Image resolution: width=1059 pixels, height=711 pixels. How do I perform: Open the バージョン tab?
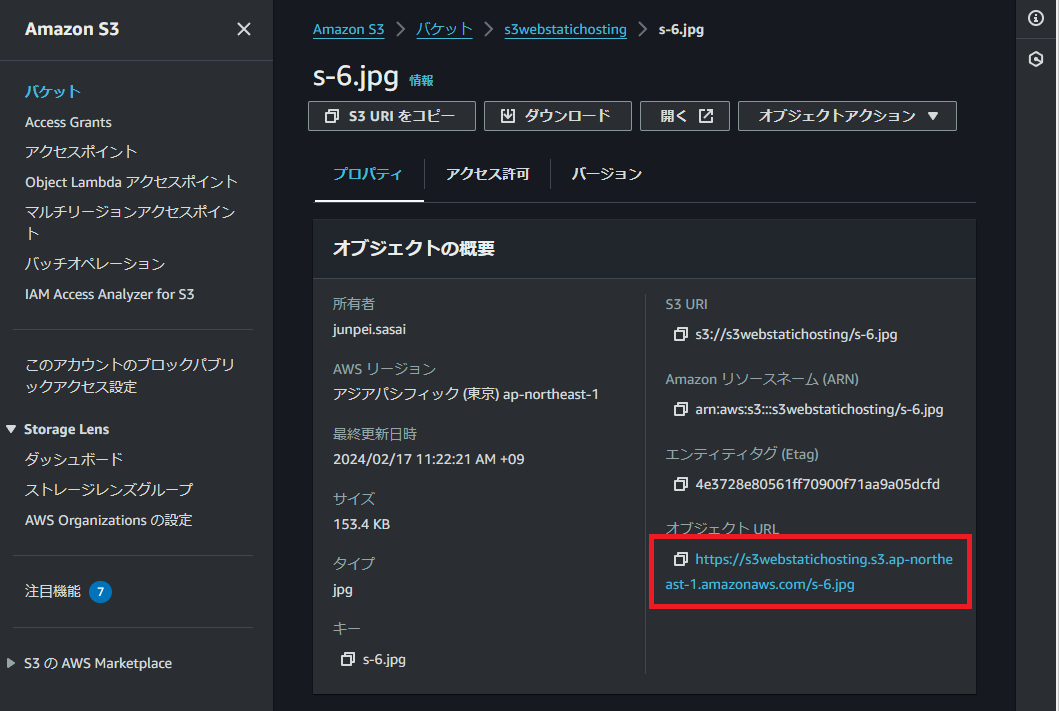click(605, 173)
